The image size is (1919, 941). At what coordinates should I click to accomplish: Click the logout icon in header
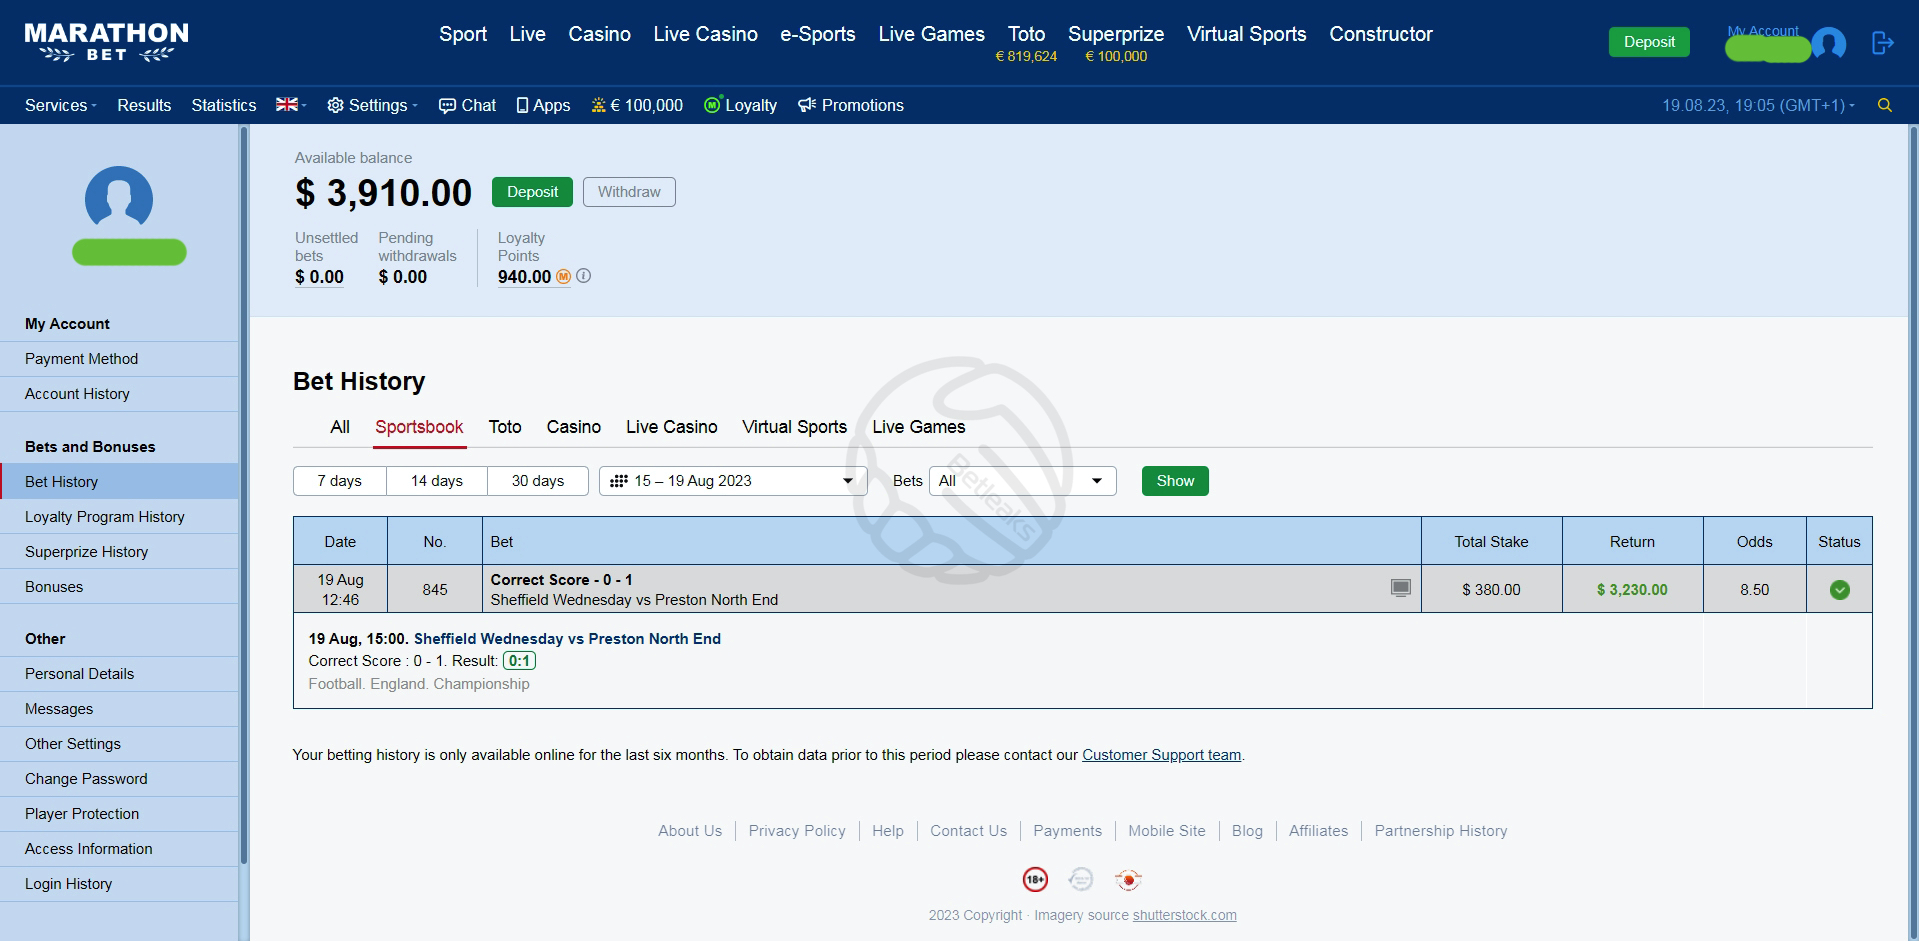[1883, 43]
